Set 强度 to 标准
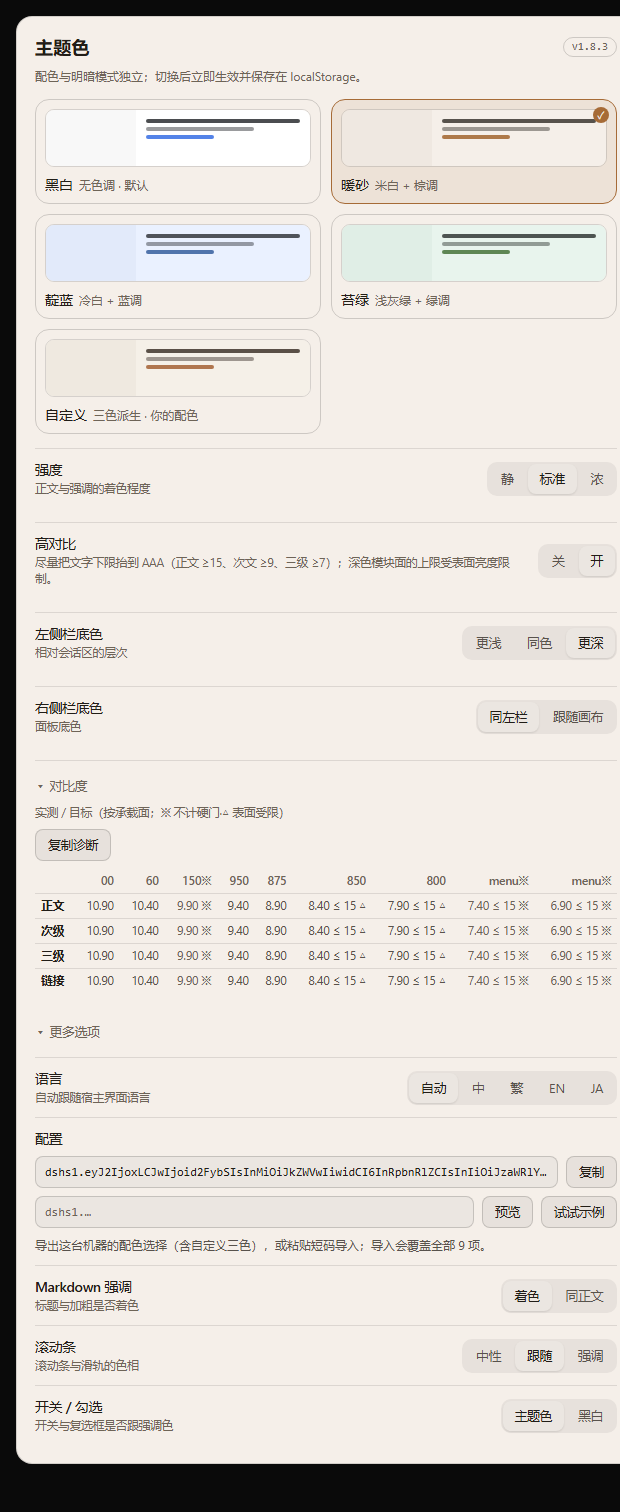 [x=553, y=479]
